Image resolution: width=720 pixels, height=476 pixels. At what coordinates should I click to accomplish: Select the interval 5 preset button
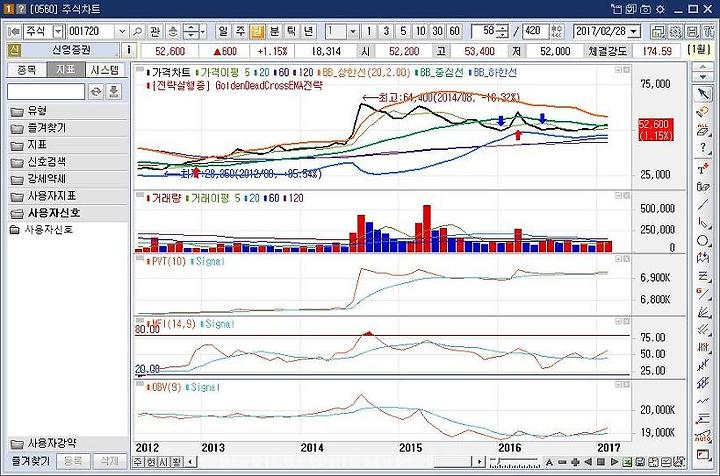403,32
